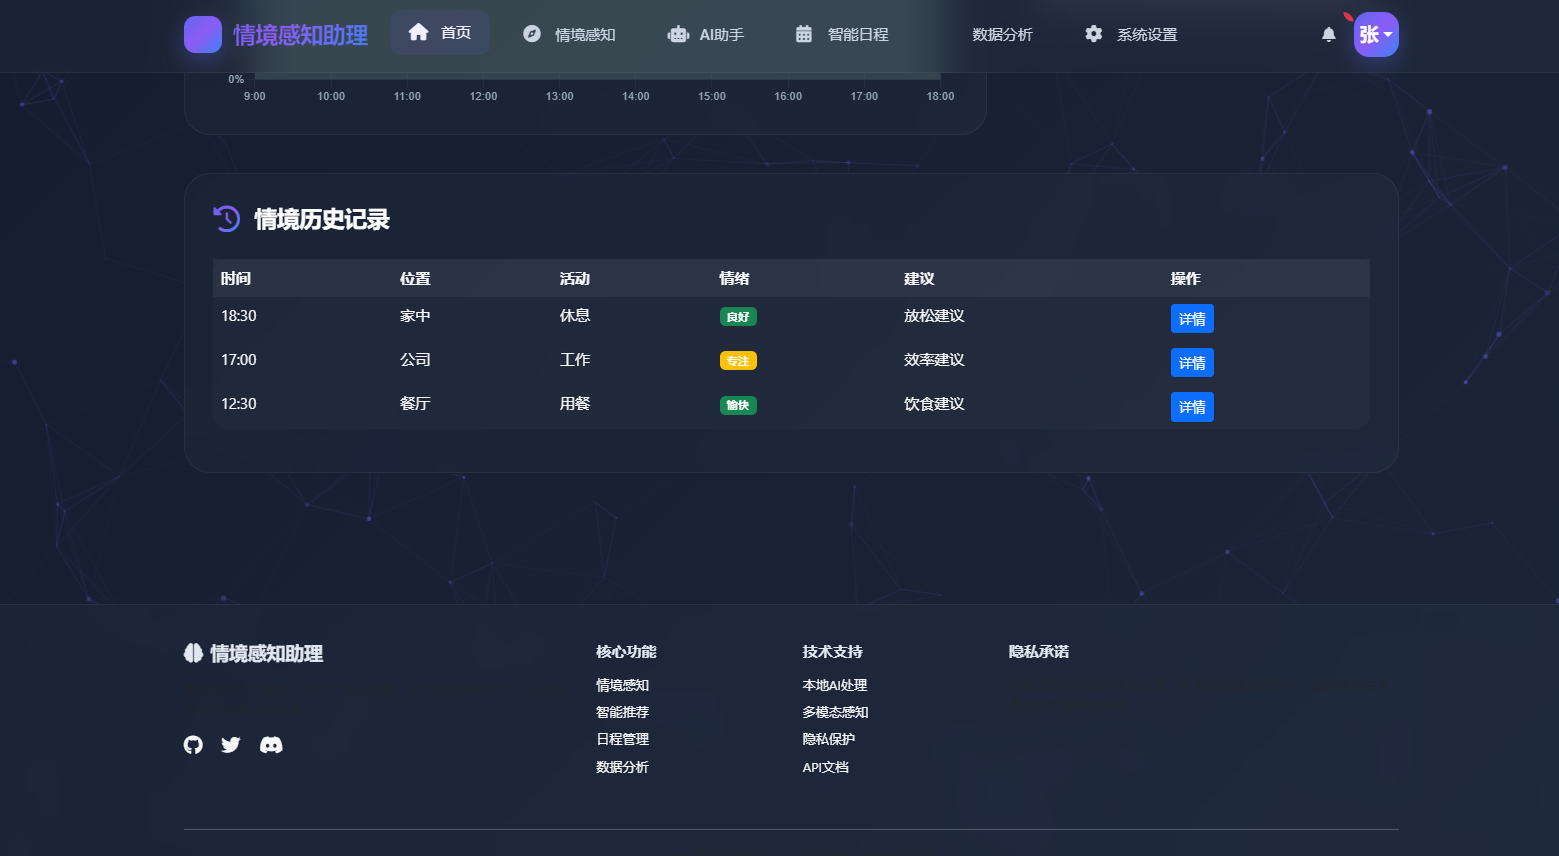This screenshot has width=1559, height=856.
Task: Click the purple app logo in the header
Action: (203, 34)
